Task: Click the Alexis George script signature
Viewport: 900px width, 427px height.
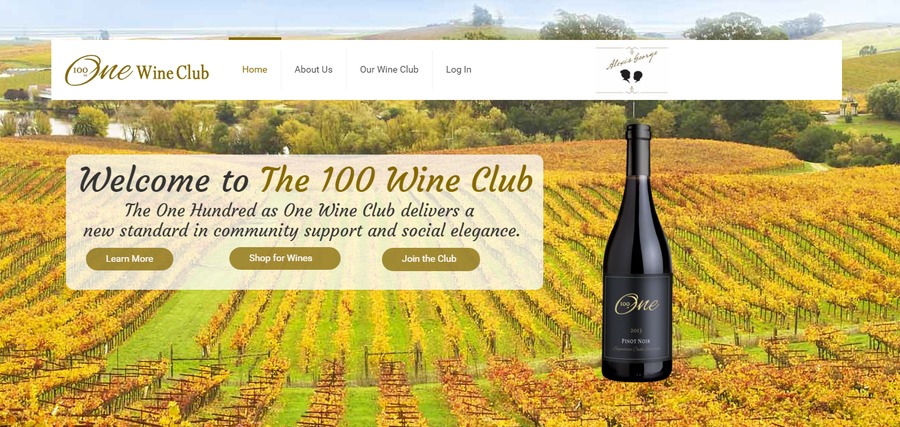Action: pos(631,59)
